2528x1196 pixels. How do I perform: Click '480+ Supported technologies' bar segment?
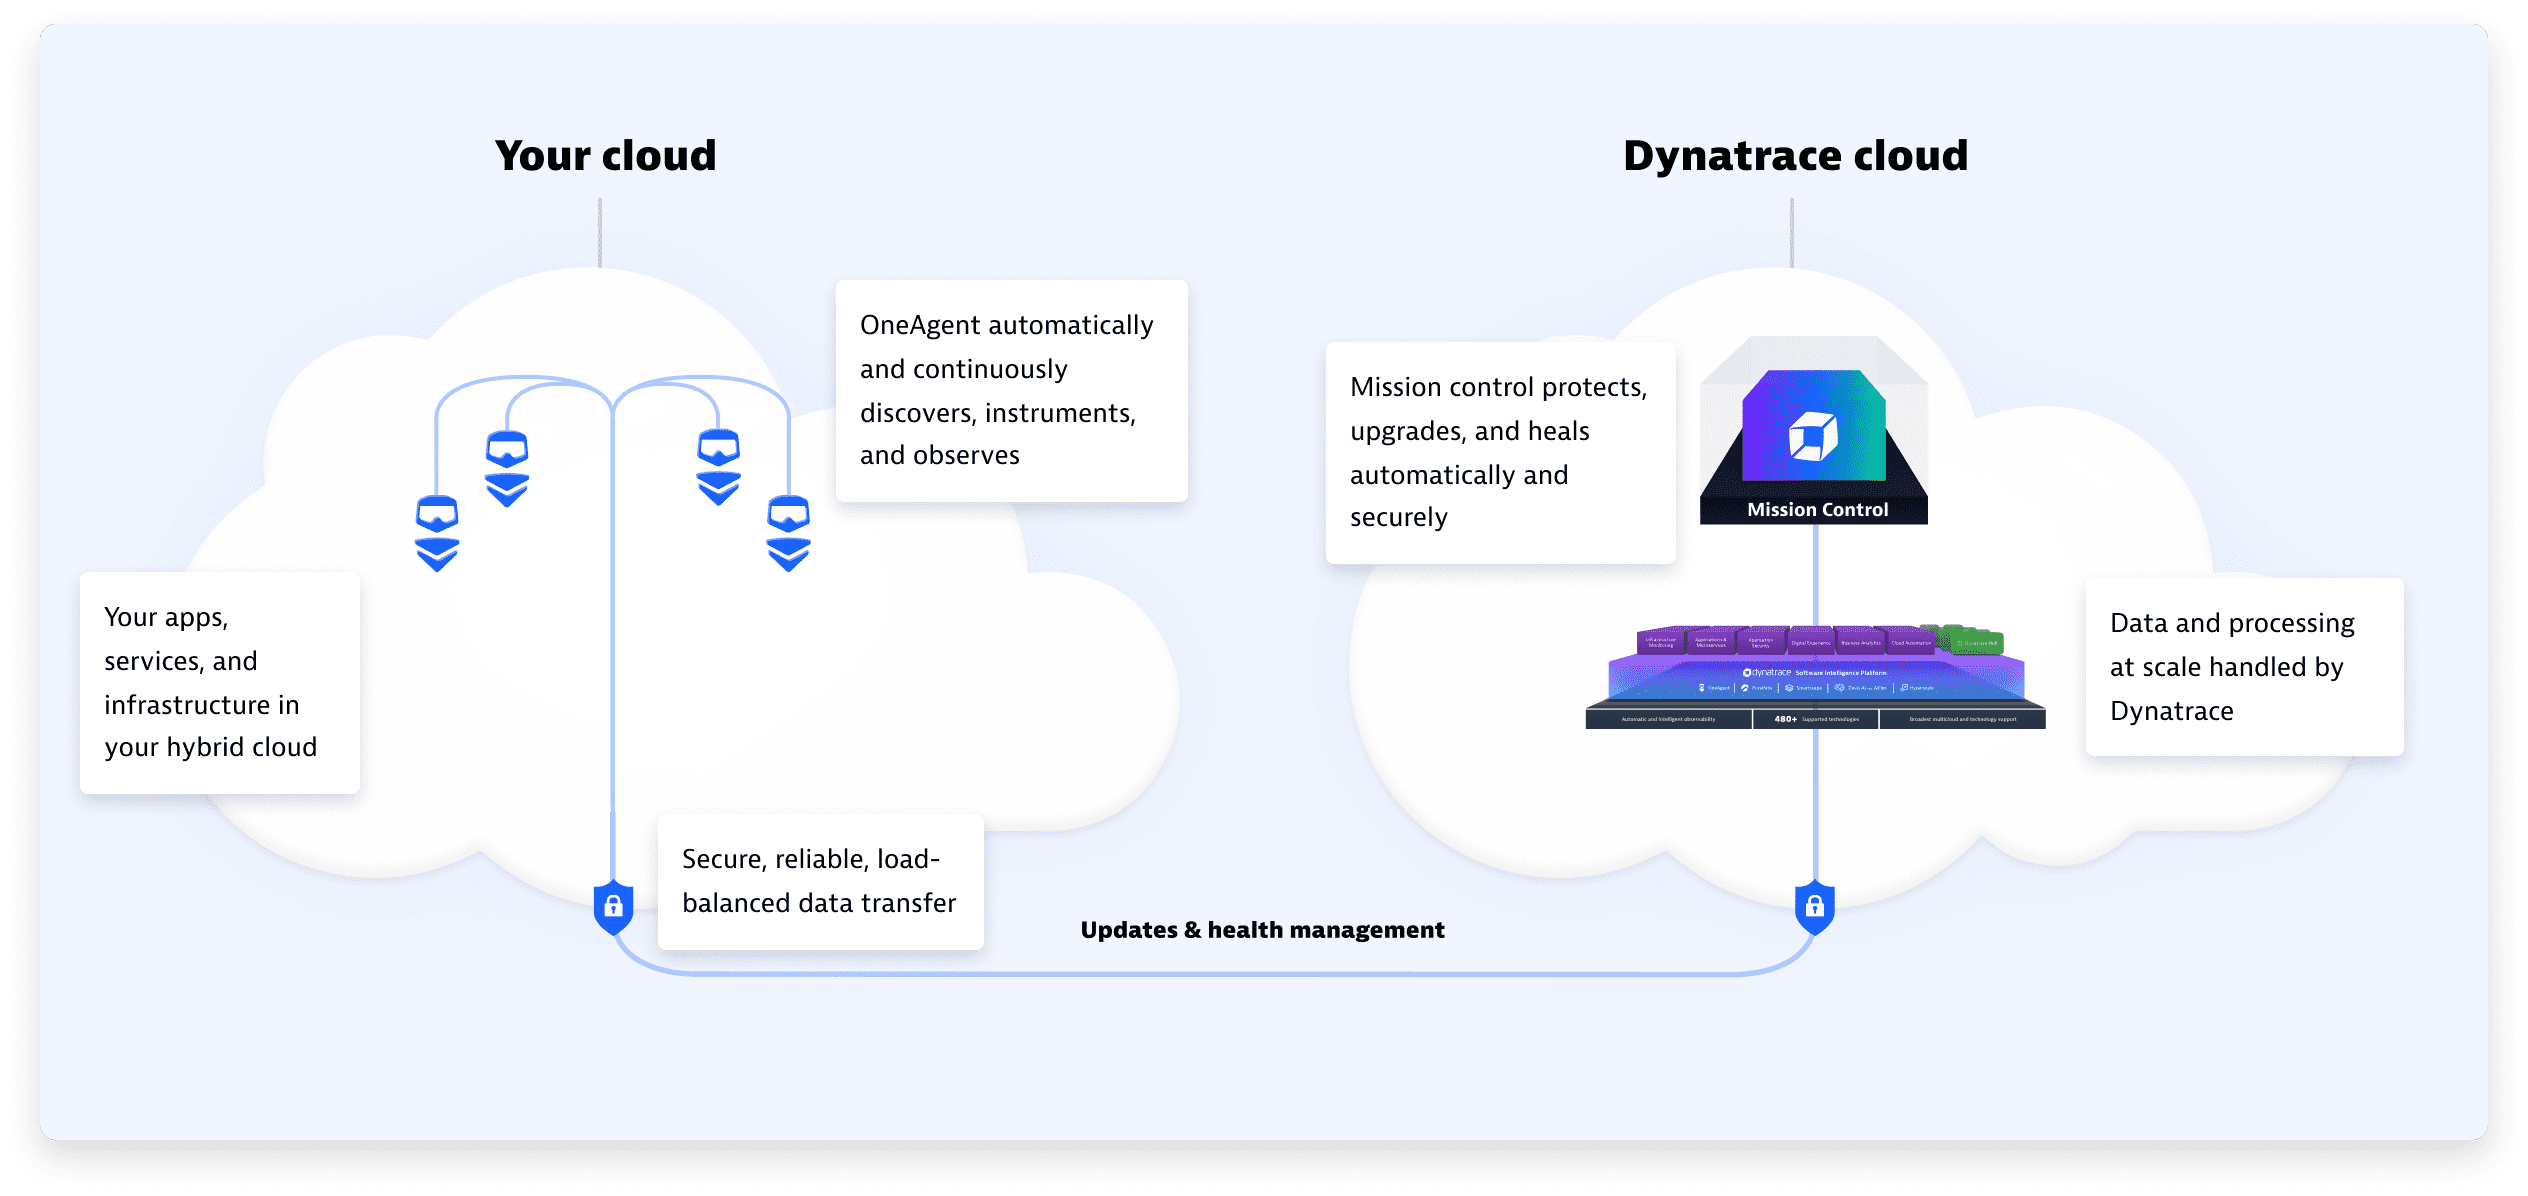coord(1816,719)
